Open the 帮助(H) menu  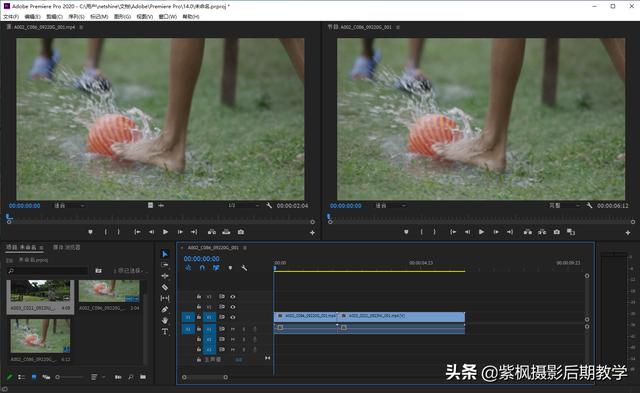pos(191,17)
